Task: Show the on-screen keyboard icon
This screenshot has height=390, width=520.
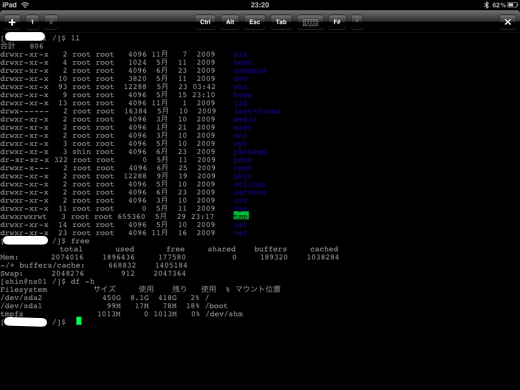Action: 310,22
